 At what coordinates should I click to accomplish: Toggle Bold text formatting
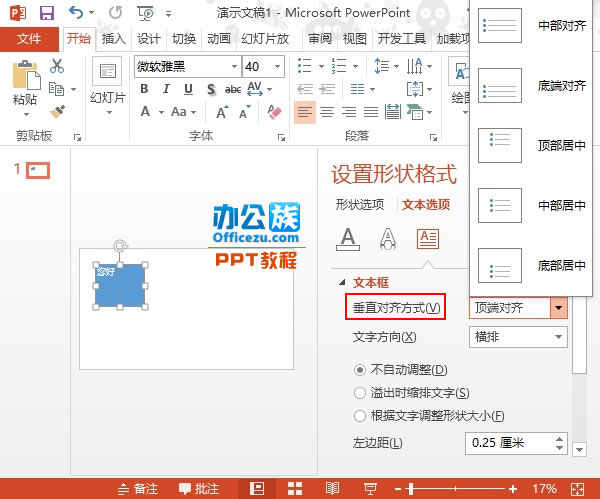144,89
